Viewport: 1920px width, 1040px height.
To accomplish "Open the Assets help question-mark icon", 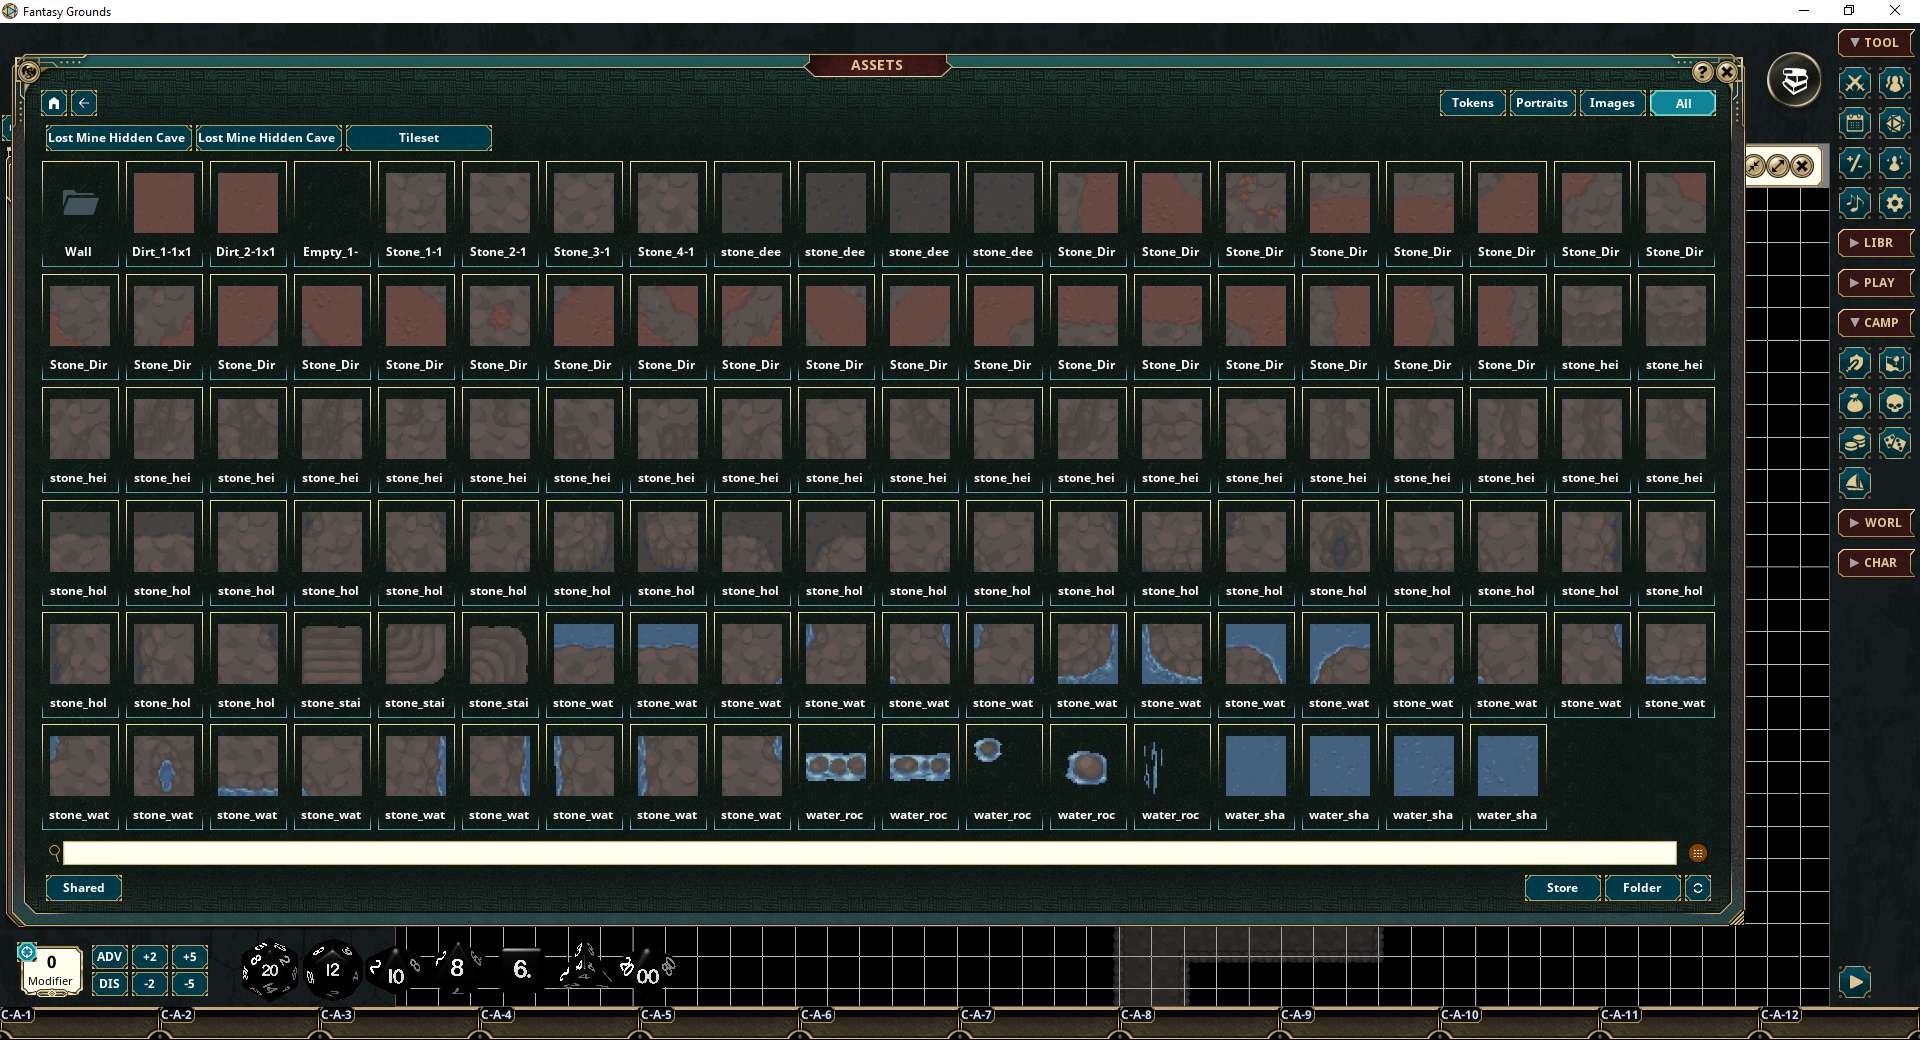I will coord(1702,72).
